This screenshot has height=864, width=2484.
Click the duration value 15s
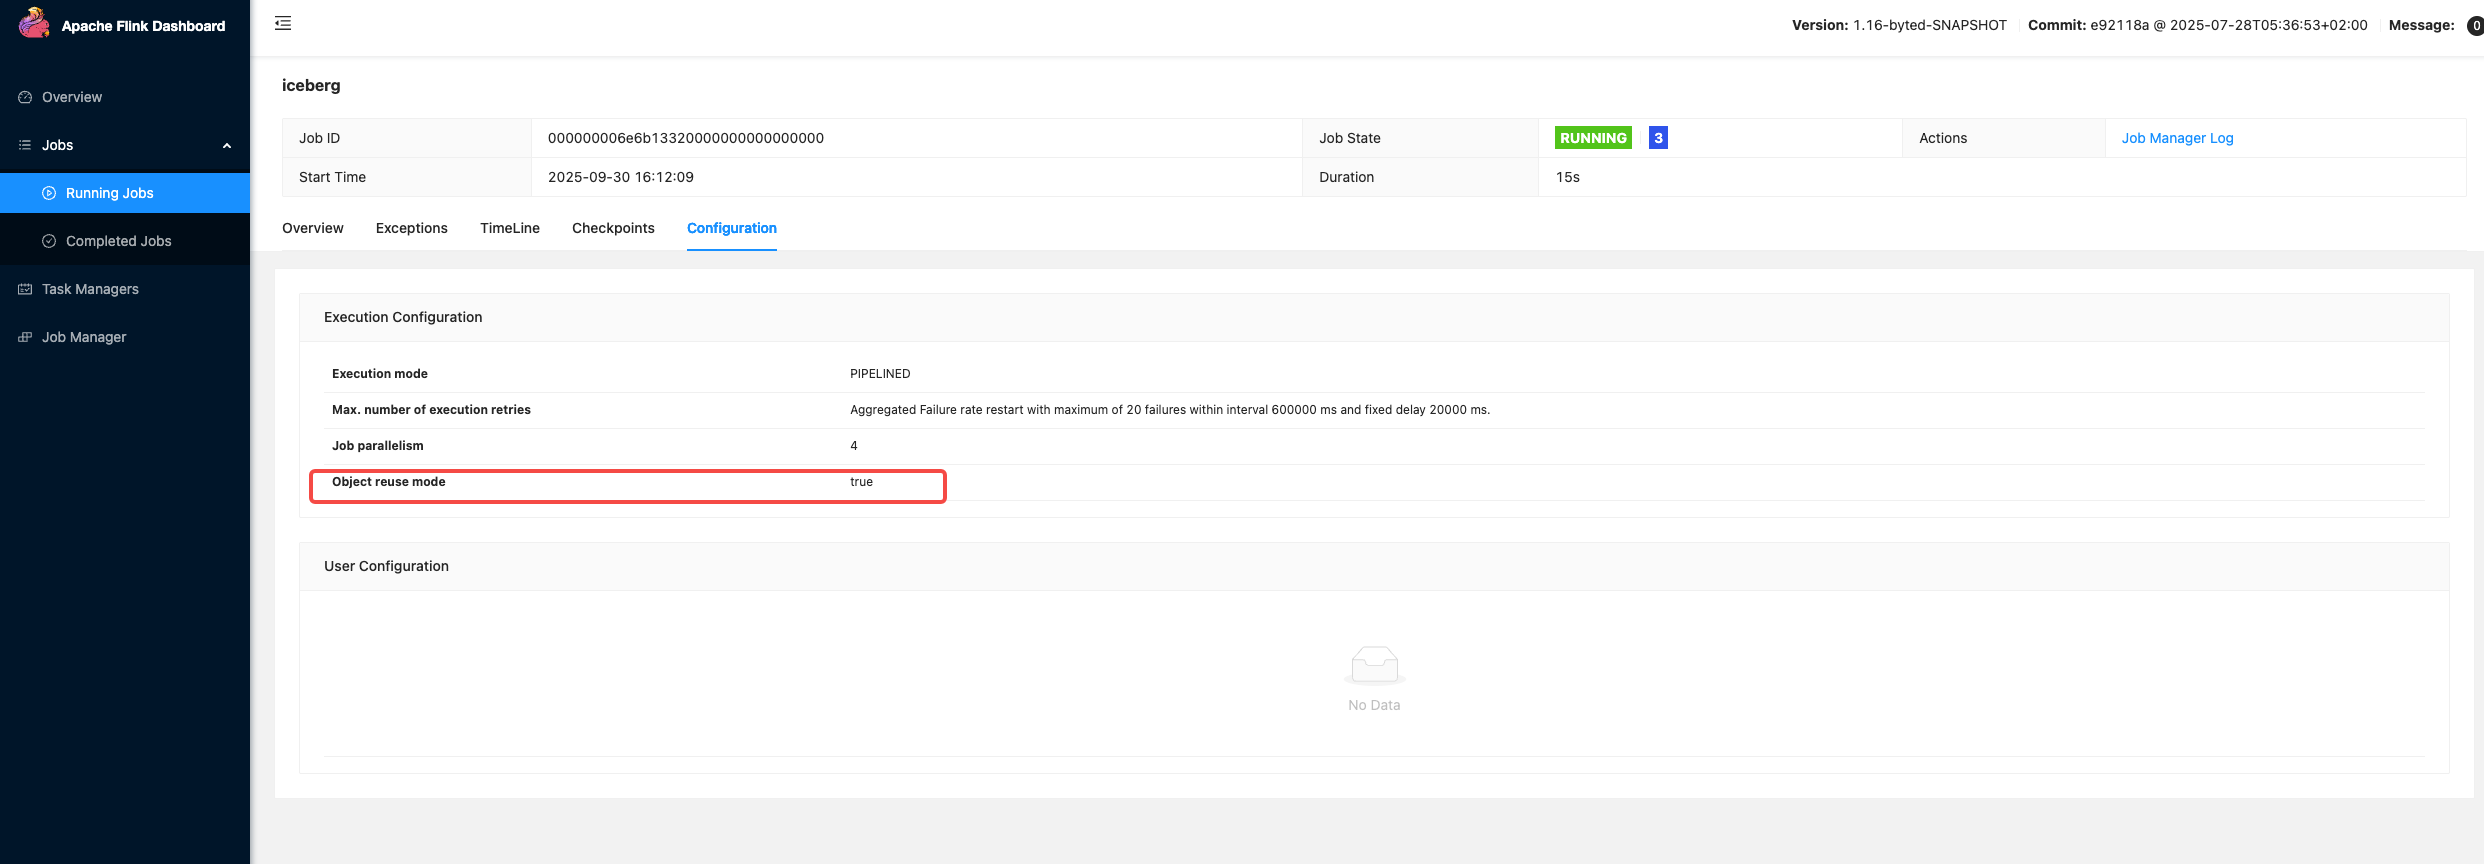pos(1567,177)
